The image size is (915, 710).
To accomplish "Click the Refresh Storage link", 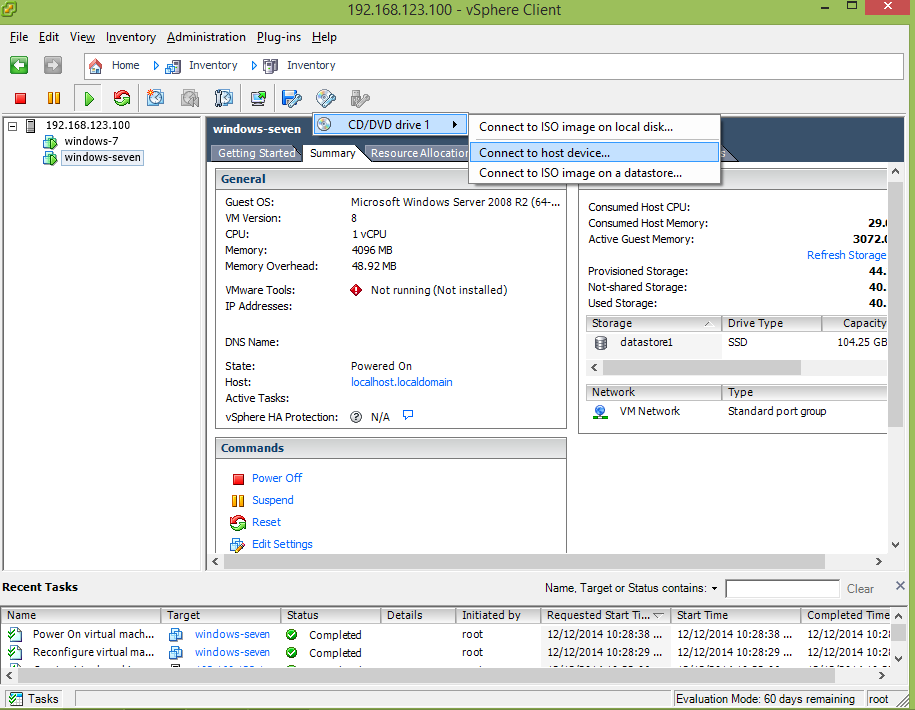I will coord(846,256).
